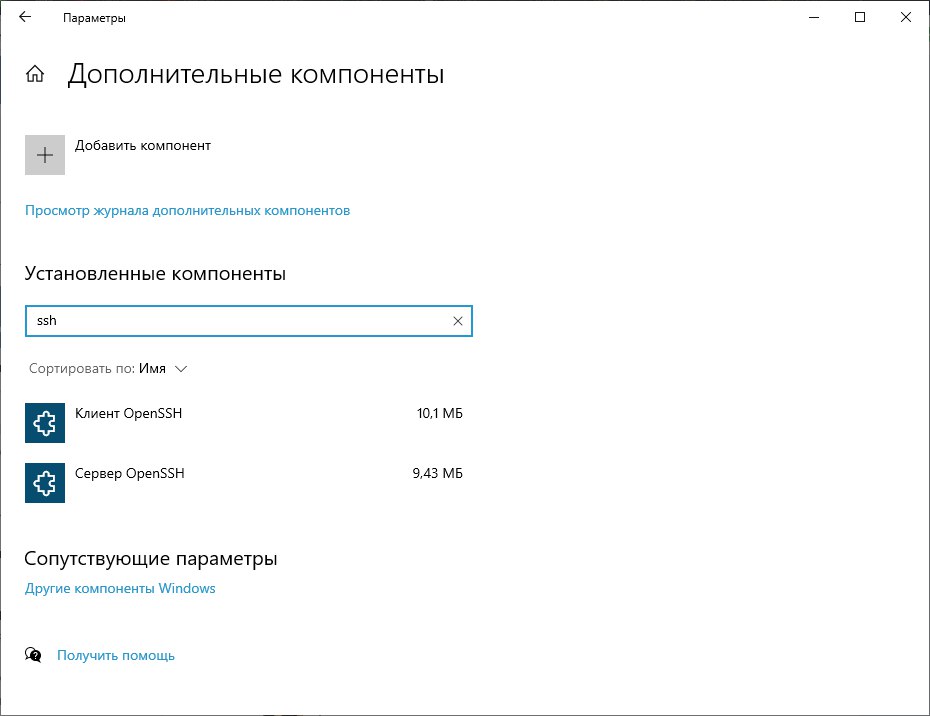Screen dimensions: 930x716
Task: Click the plus icon to add a component
Action: tap(45, 155)
